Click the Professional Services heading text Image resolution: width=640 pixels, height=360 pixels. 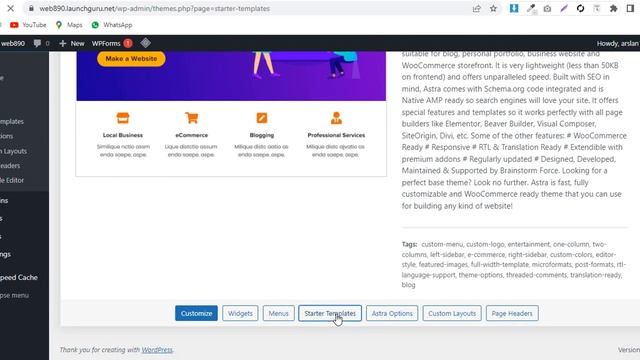pyautogui.click(x=336, y=135)
